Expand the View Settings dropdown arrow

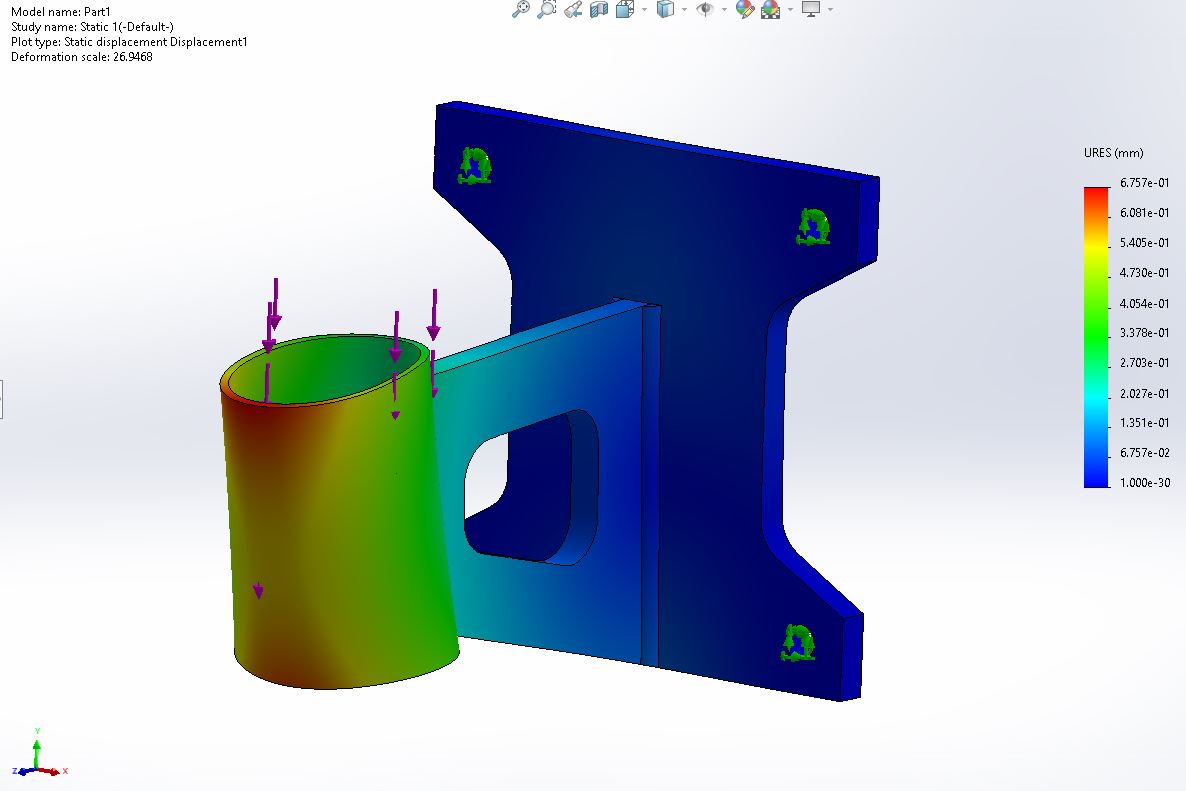(x=829, y=12)
